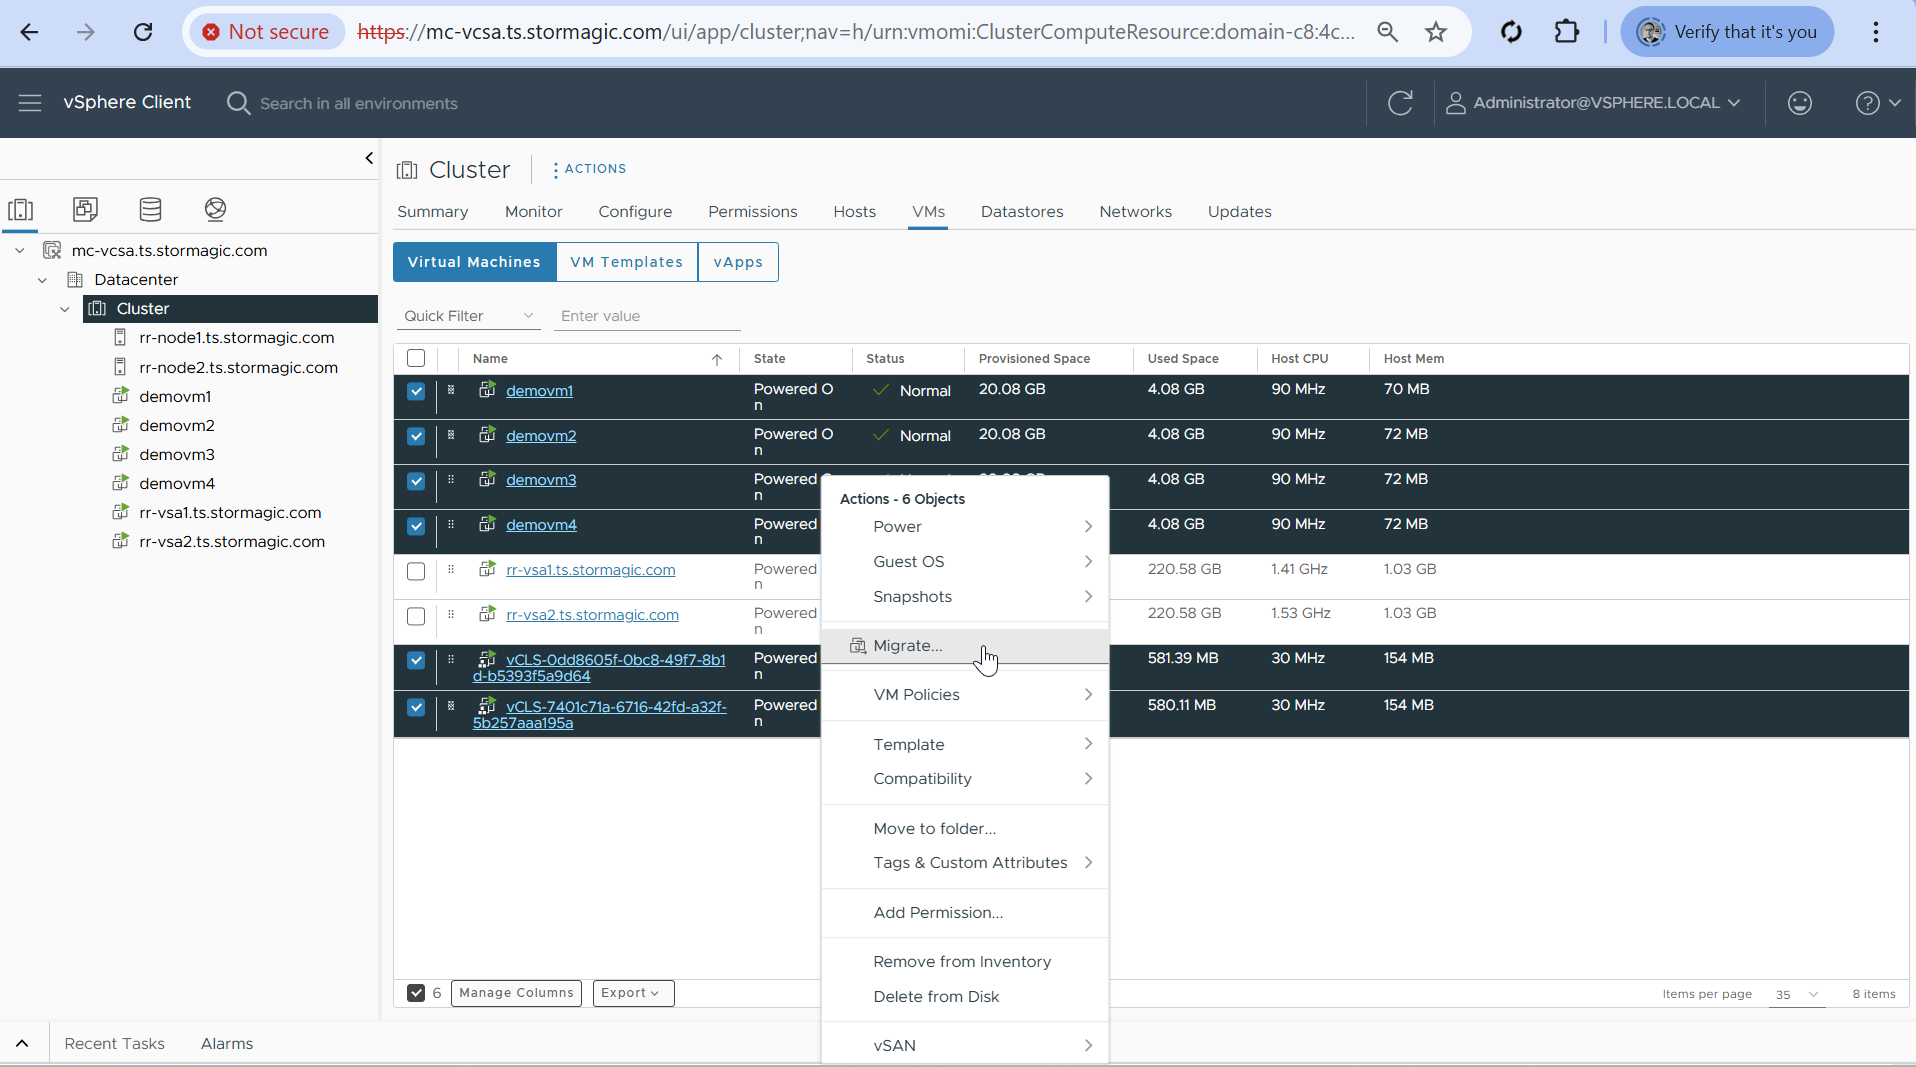Open the Datastores tab

[x=1022, y=212]
